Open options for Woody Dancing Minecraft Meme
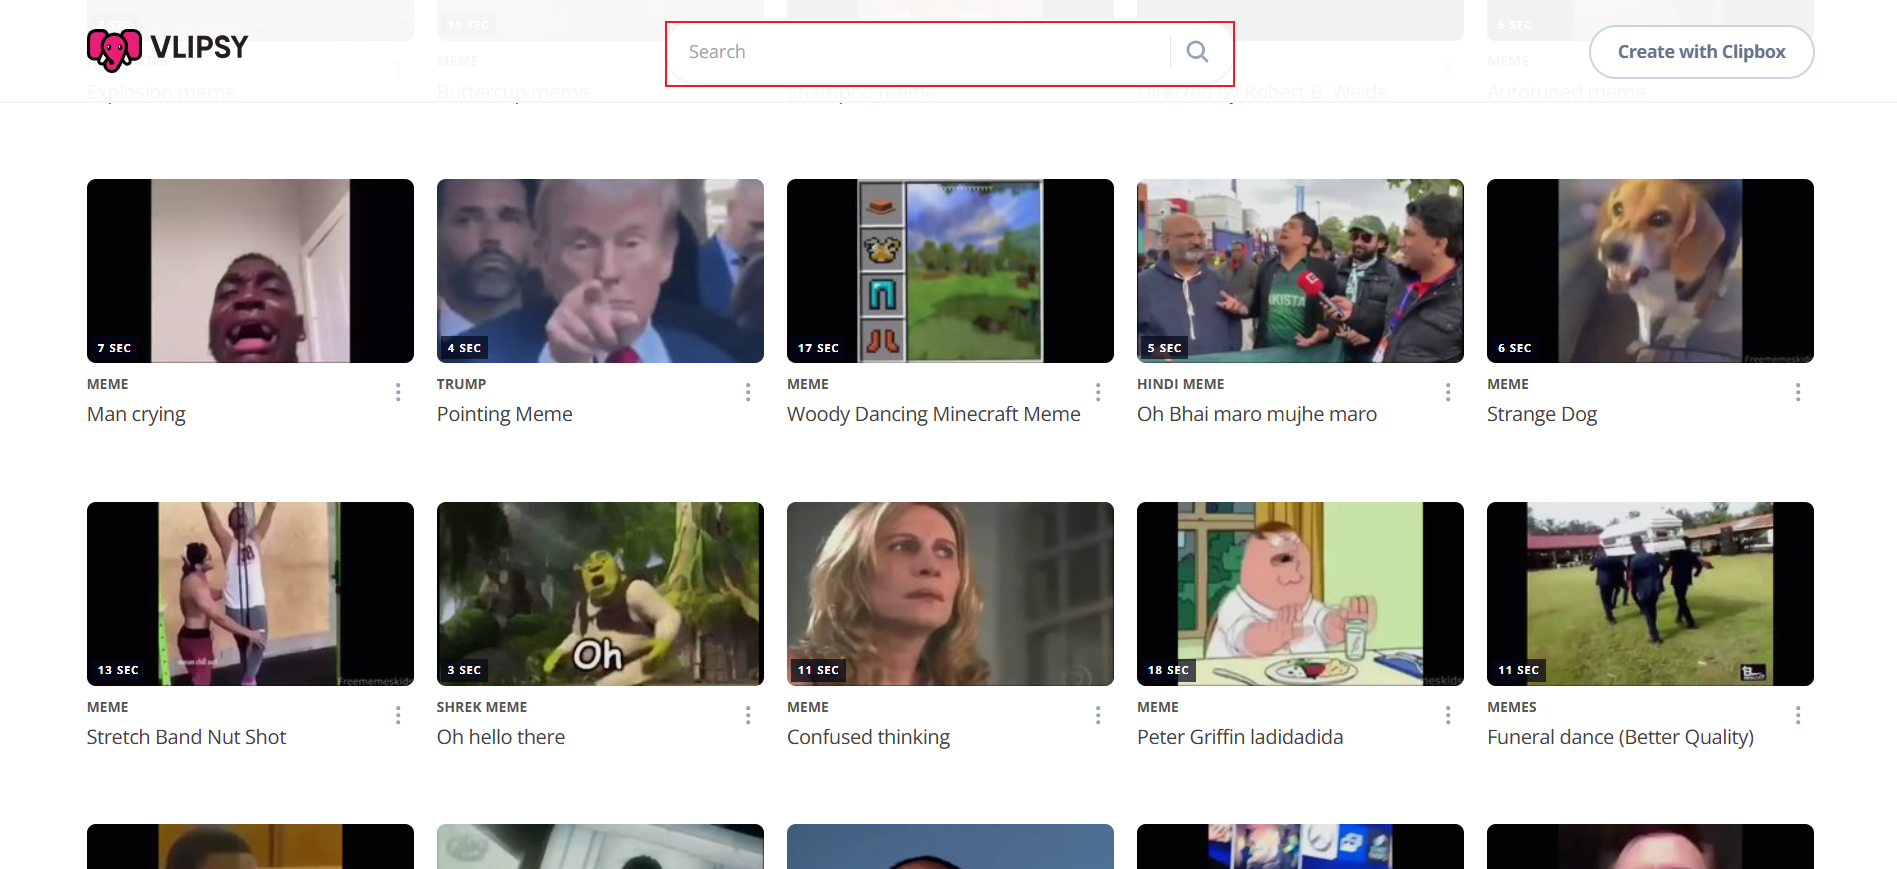1897x869 pixels. 1098,392
